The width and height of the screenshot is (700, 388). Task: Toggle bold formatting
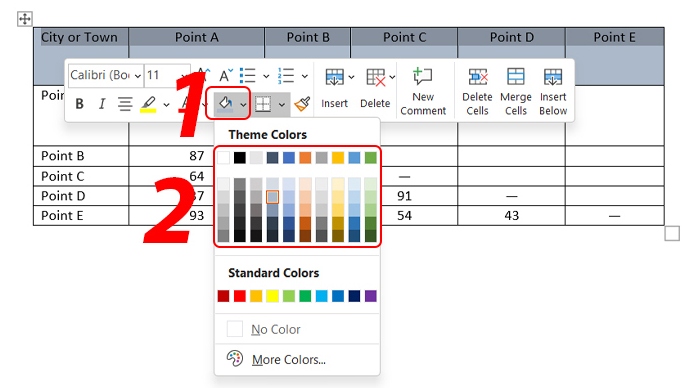[79, 104]
